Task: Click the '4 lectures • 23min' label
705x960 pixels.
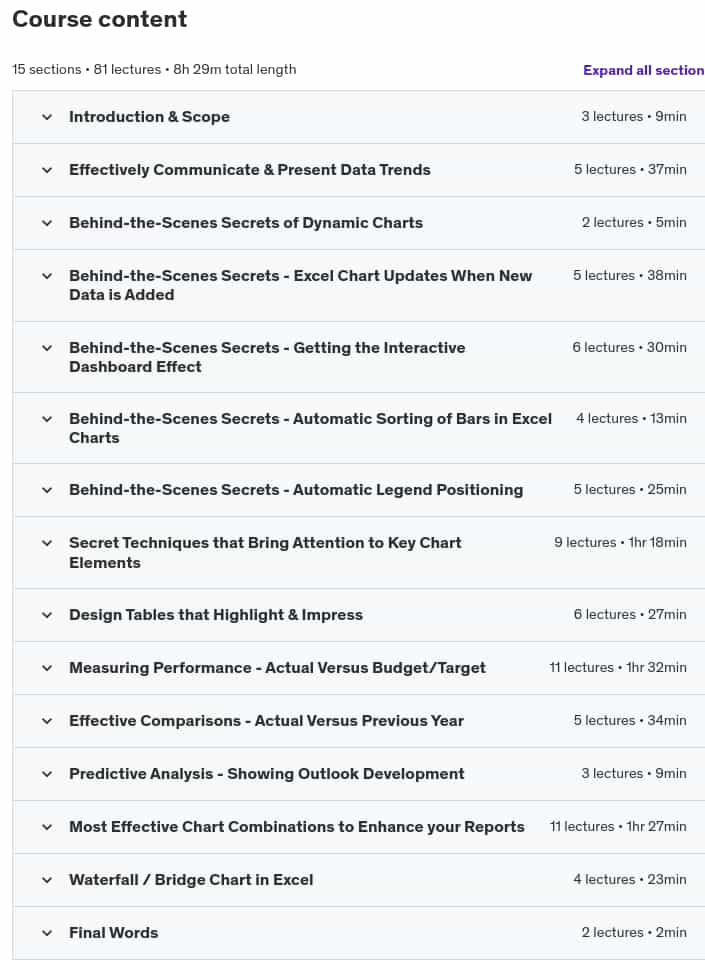Action: (x=630, y=879)
